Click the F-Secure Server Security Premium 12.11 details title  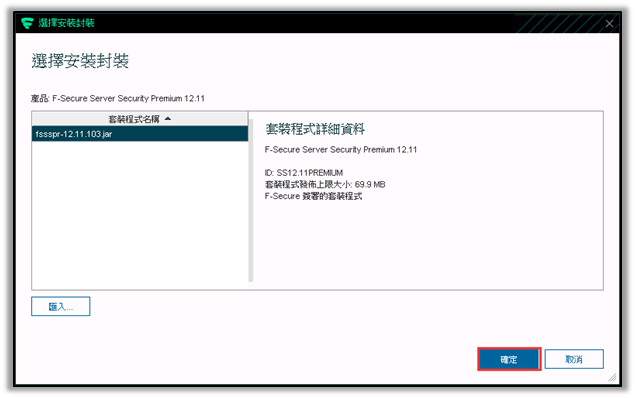point(341,150)
